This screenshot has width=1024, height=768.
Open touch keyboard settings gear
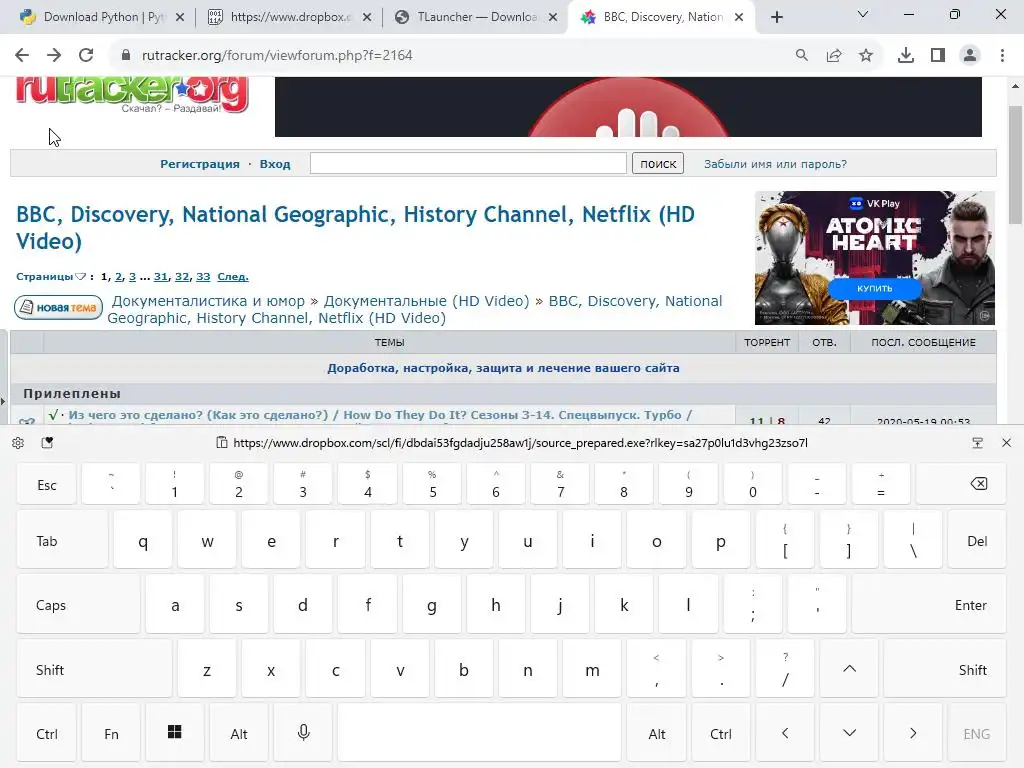18,443
